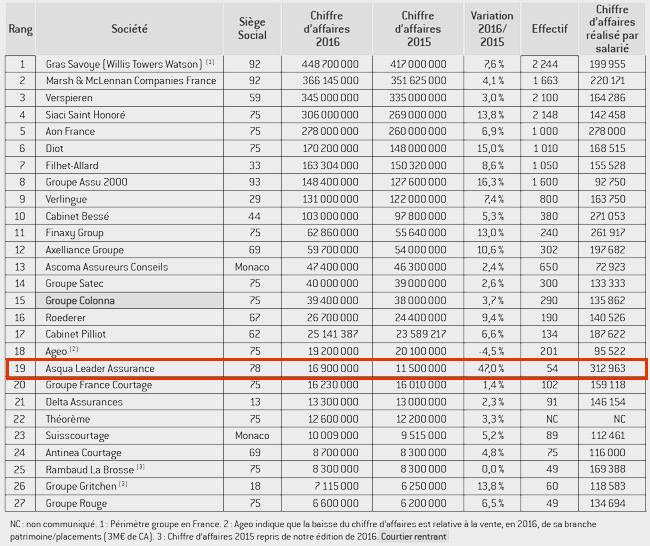Select the 'Ageo' company cell
This screenshot has width=650, height=546.
(x=129, y=351)
